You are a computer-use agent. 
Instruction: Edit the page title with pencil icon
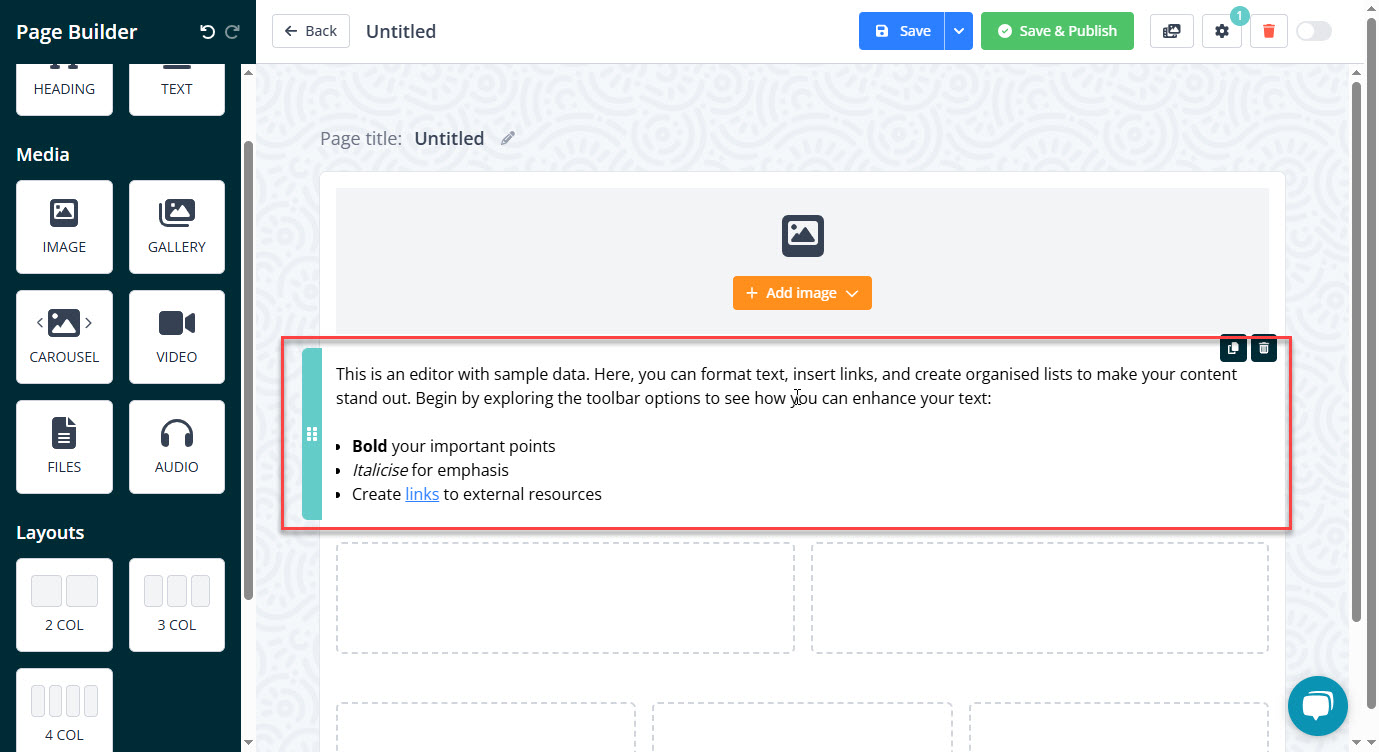pos(508,139)
